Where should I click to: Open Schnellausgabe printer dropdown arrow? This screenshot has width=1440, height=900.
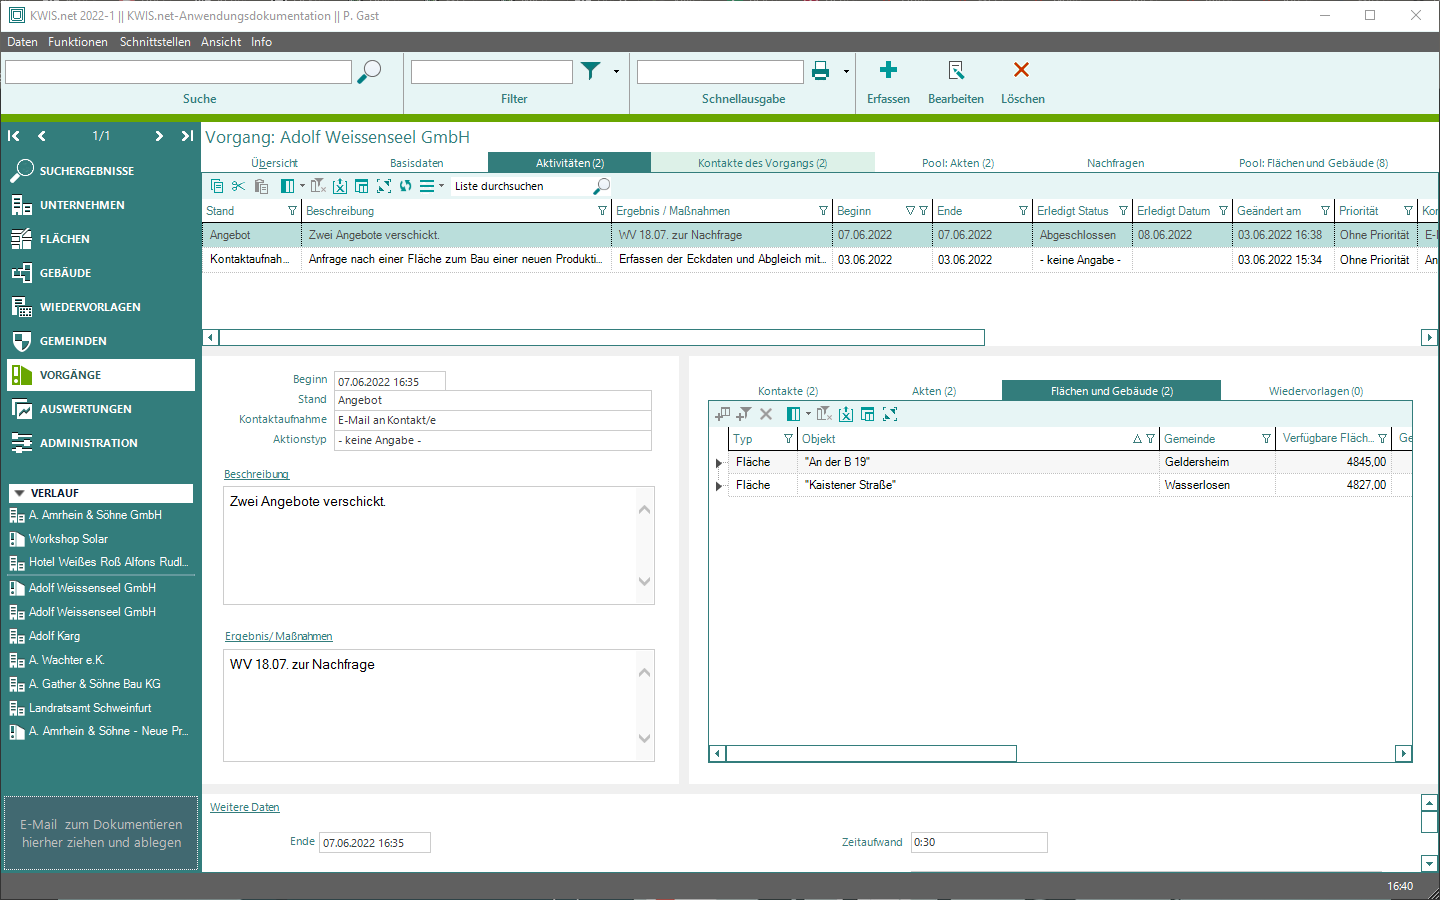846,71
